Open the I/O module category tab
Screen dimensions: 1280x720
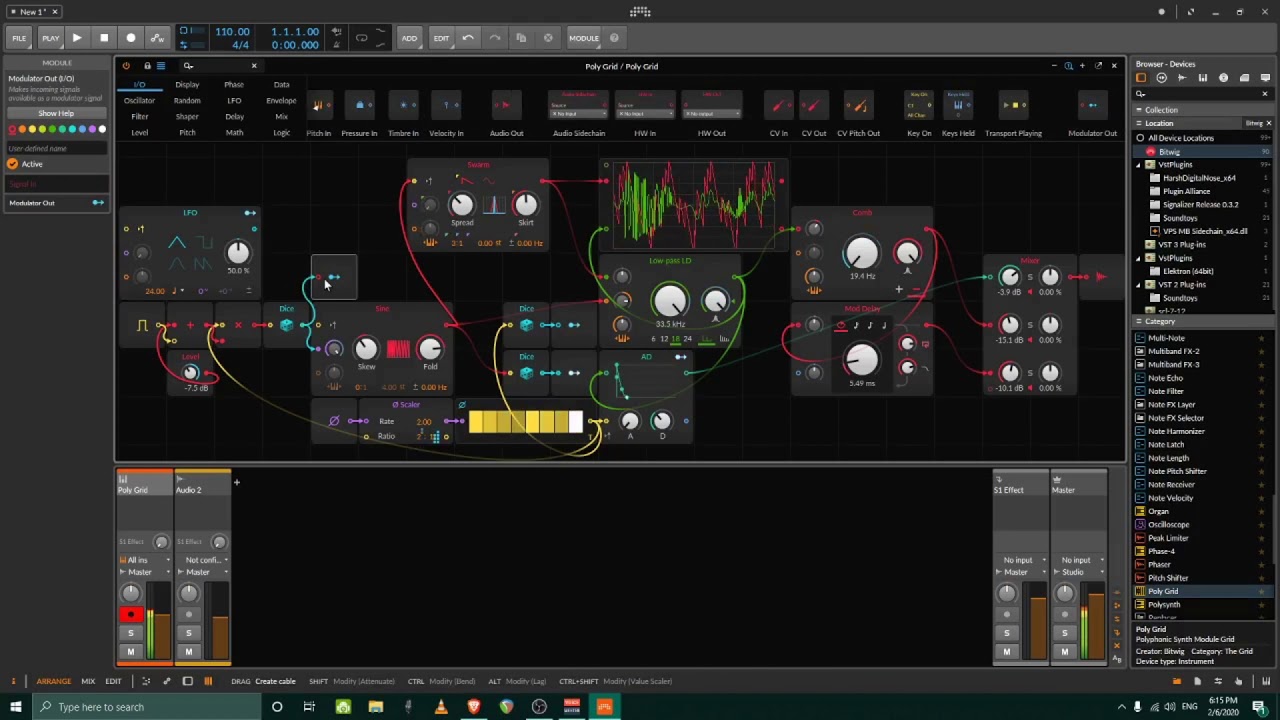(140, 85)
